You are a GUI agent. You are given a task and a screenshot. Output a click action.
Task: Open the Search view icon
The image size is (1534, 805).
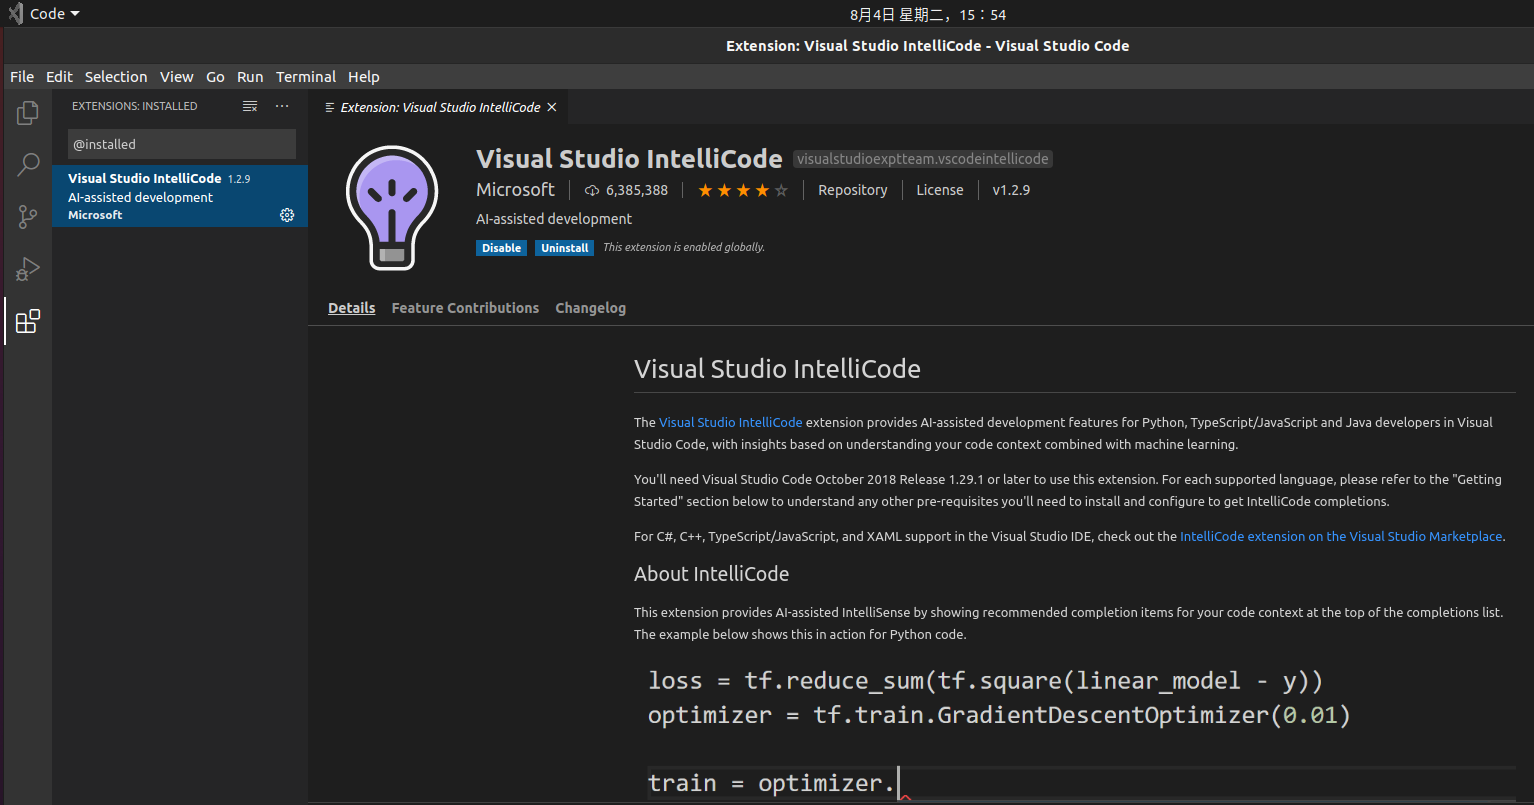tap(28, 165)
